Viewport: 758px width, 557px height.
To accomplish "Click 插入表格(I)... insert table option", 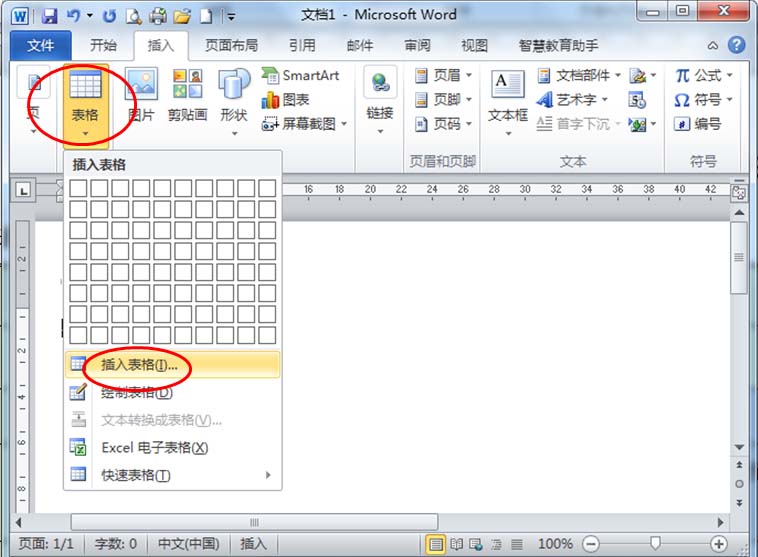I will (x=172, y=365).
